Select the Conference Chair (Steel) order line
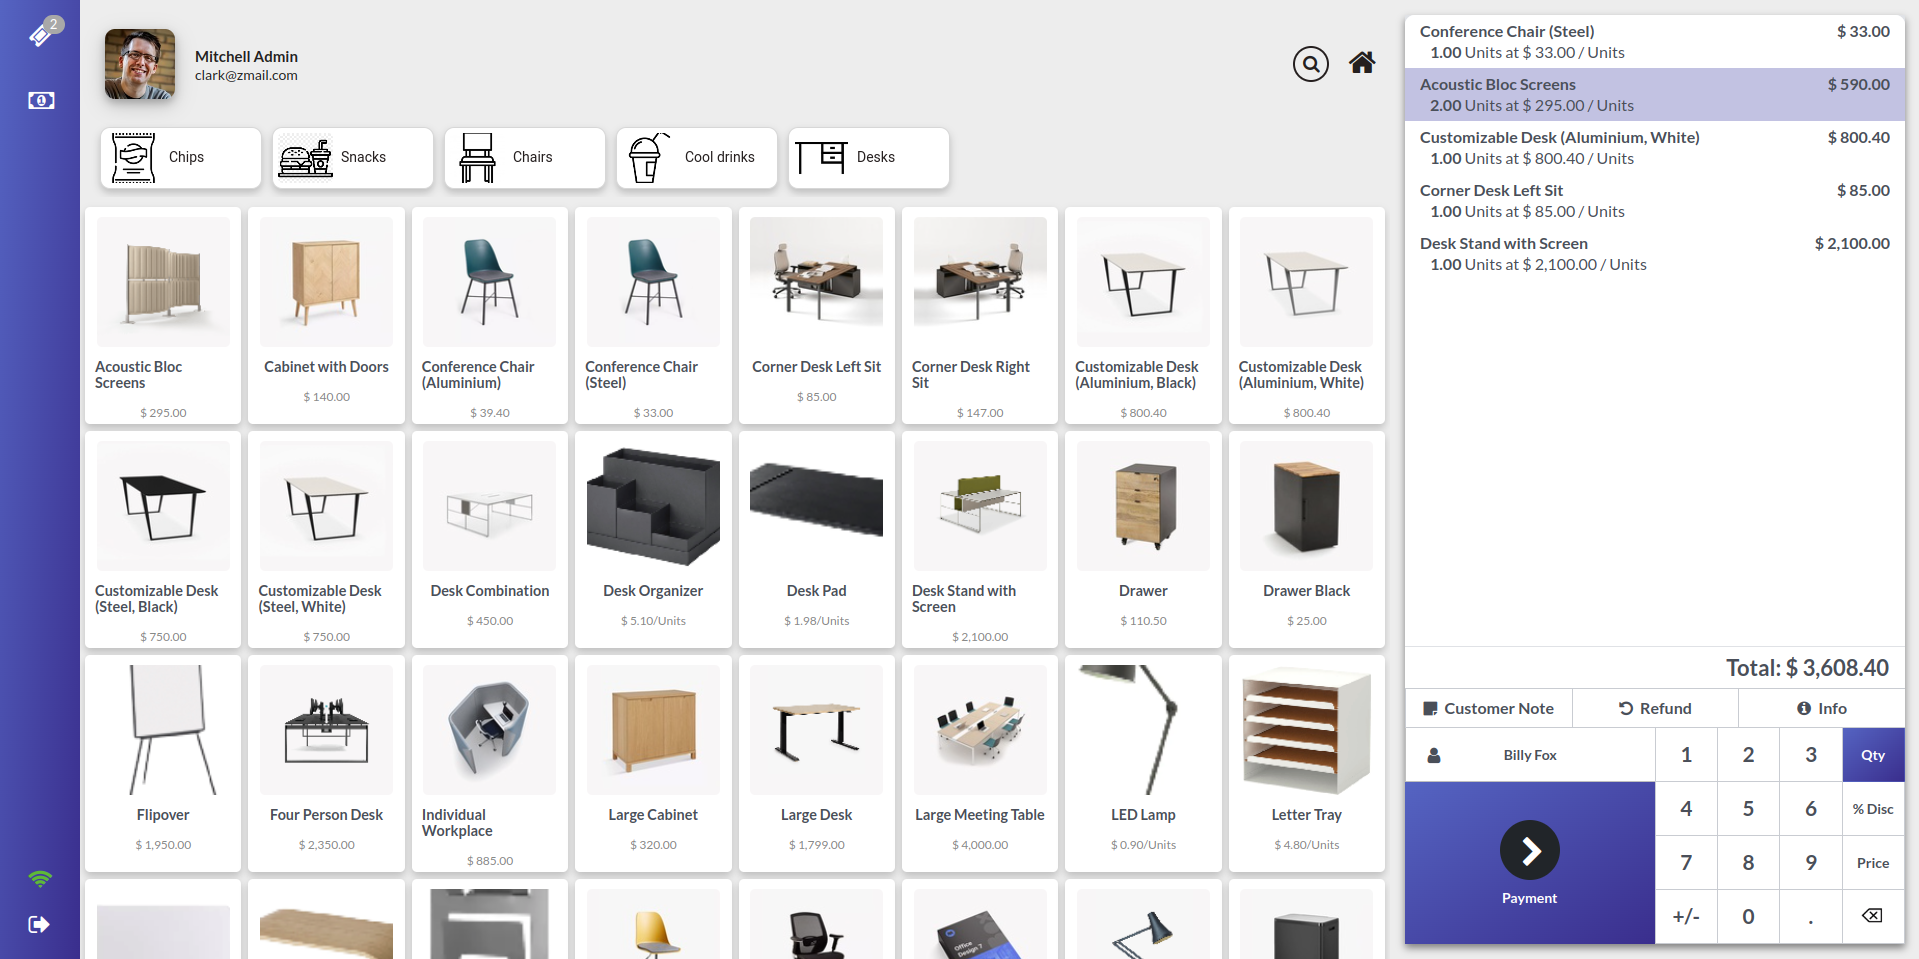The height and width of the screenshot is (959, 1919). (1655, 42)
